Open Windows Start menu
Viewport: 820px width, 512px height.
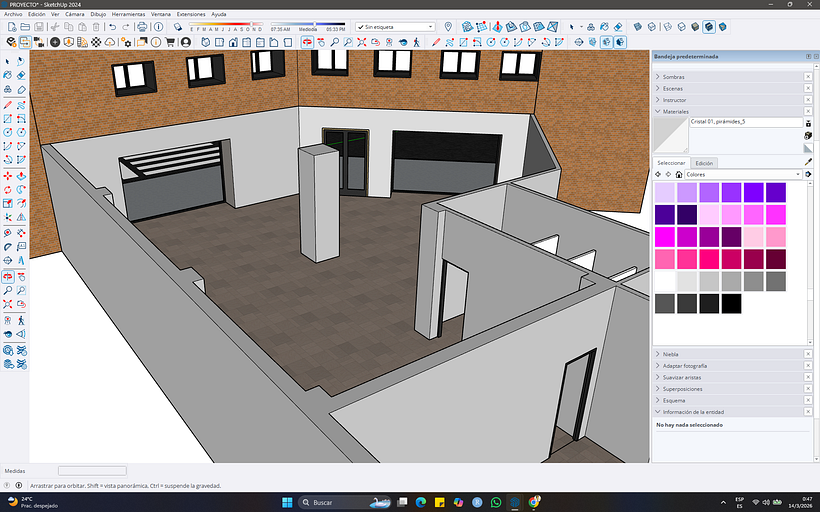(287, 502)
